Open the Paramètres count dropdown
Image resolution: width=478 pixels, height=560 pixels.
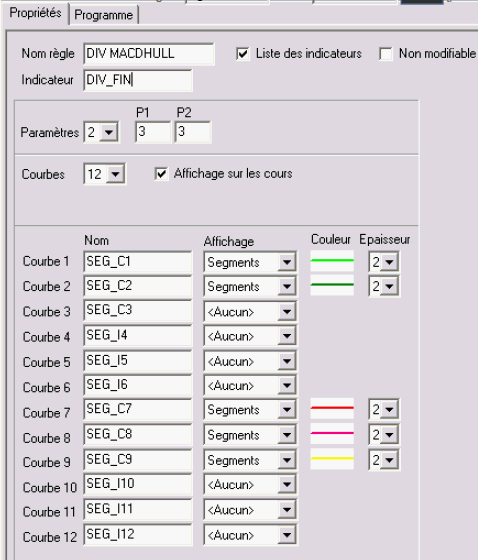point(109,132)
